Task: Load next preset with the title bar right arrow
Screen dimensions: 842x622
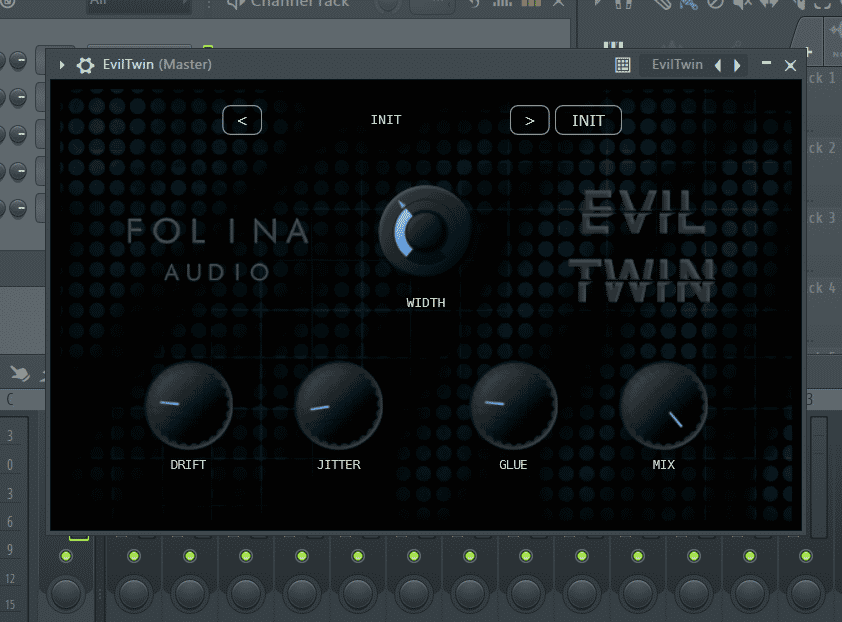Action: tap(737, 66)
